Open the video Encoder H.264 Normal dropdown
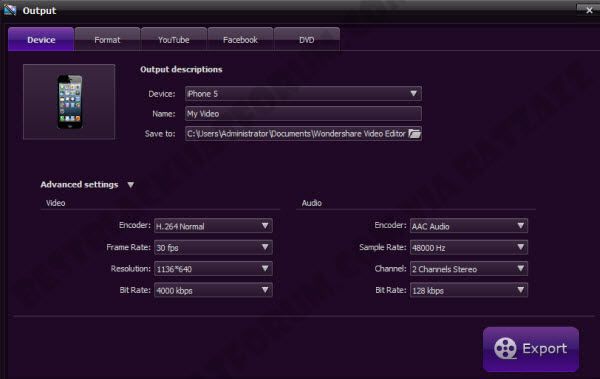 pos(213,226)
